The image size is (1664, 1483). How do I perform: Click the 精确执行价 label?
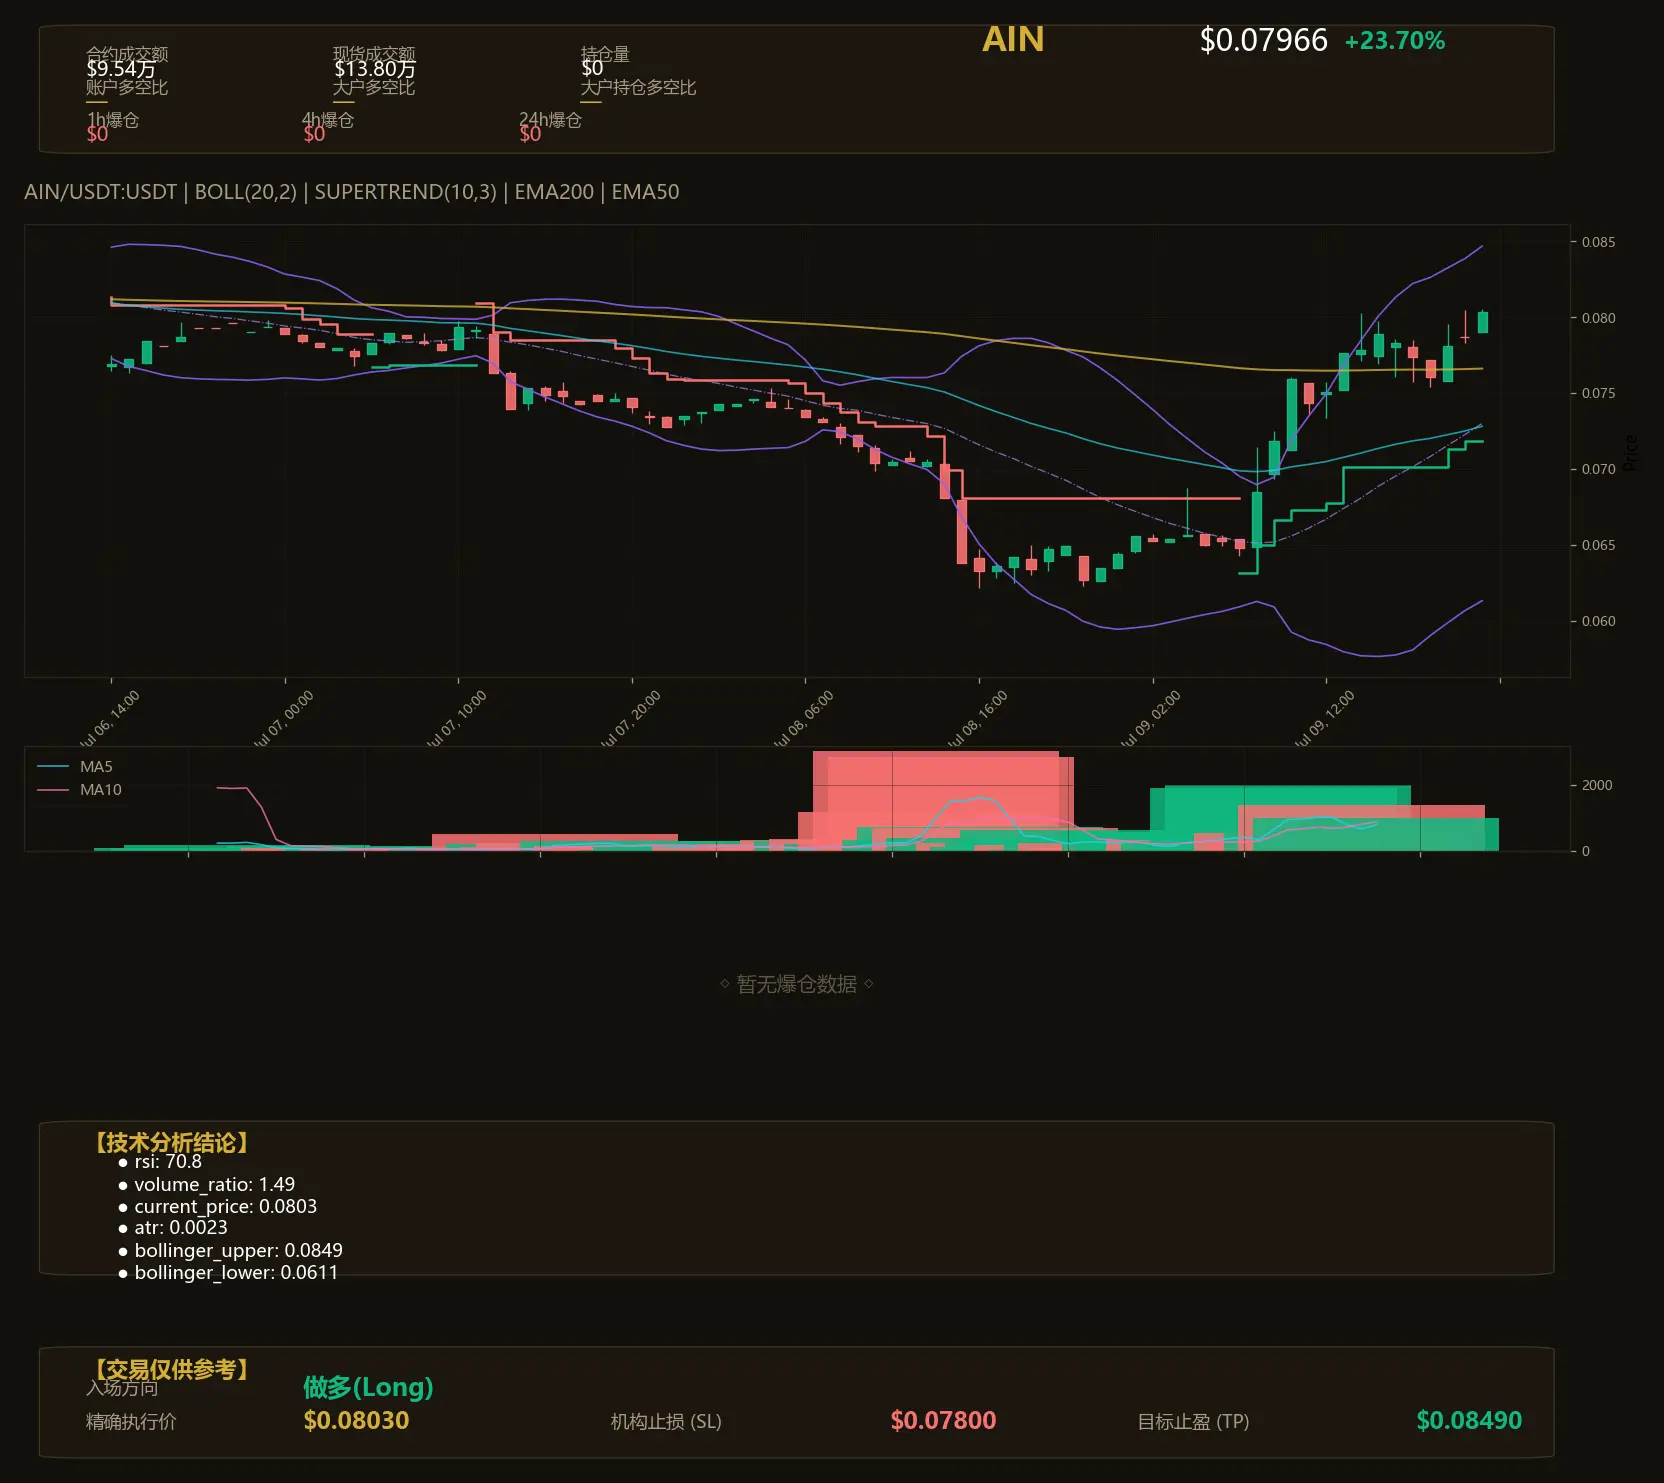click(131, 1421)
